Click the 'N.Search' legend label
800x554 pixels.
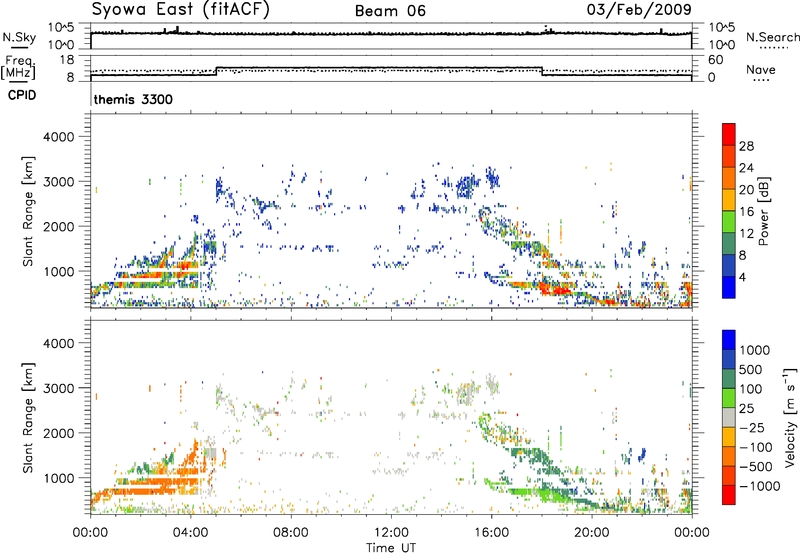click(x=772, y=37)
